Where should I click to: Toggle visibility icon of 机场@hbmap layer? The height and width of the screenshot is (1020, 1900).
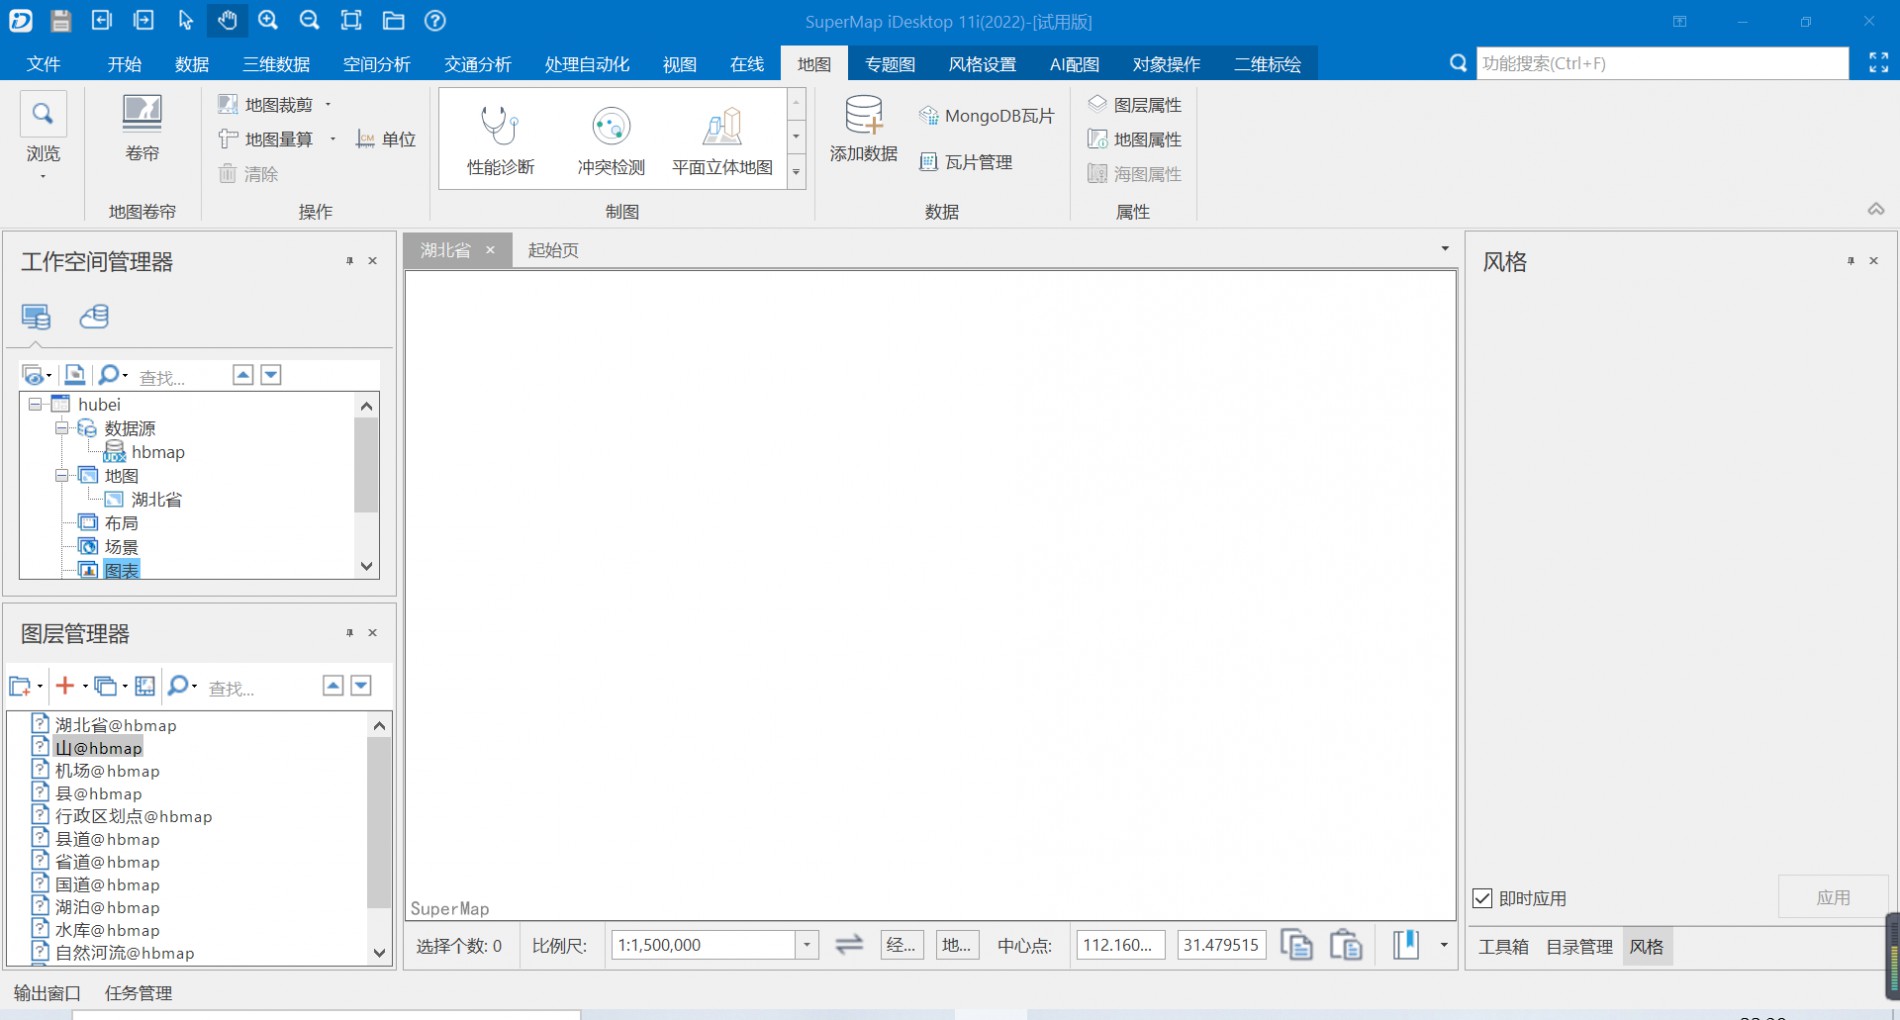(x=40, y=770)
